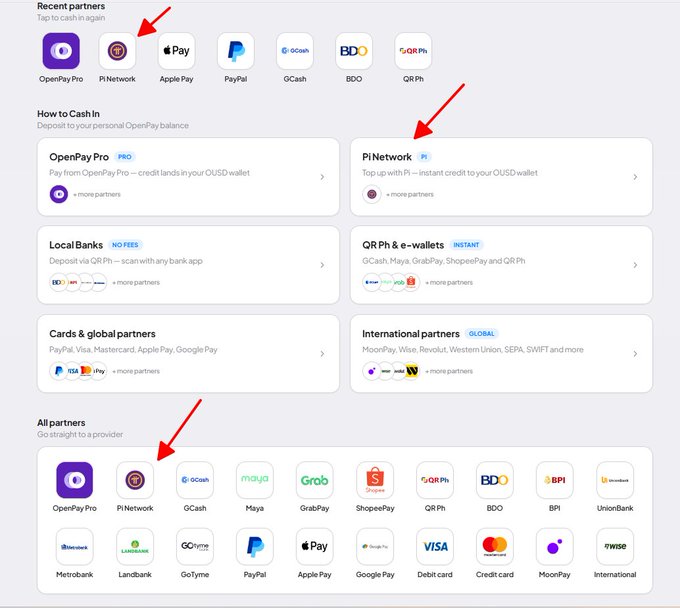
Task: Expand Cards & global partners chevron
Action: coord(322,354)
